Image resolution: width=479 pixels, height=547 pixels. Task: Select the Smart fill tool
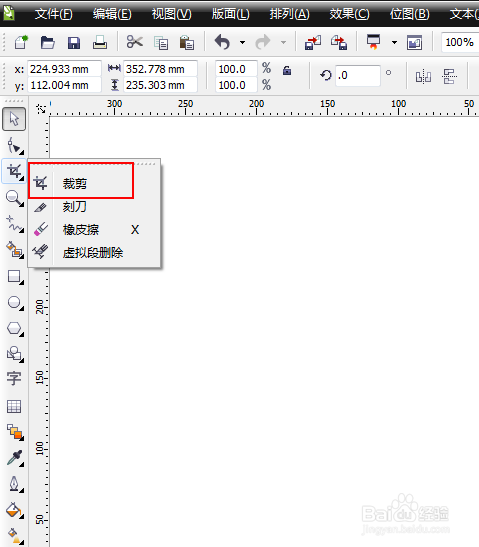pos(15,250)
